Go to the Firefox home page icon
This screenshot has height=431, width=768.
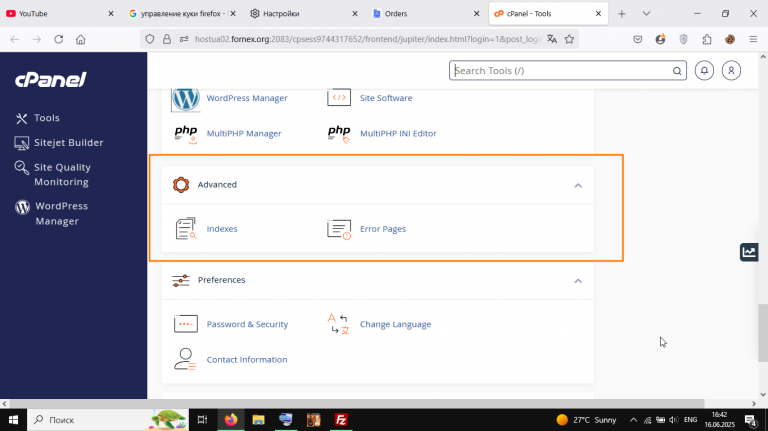81,39
